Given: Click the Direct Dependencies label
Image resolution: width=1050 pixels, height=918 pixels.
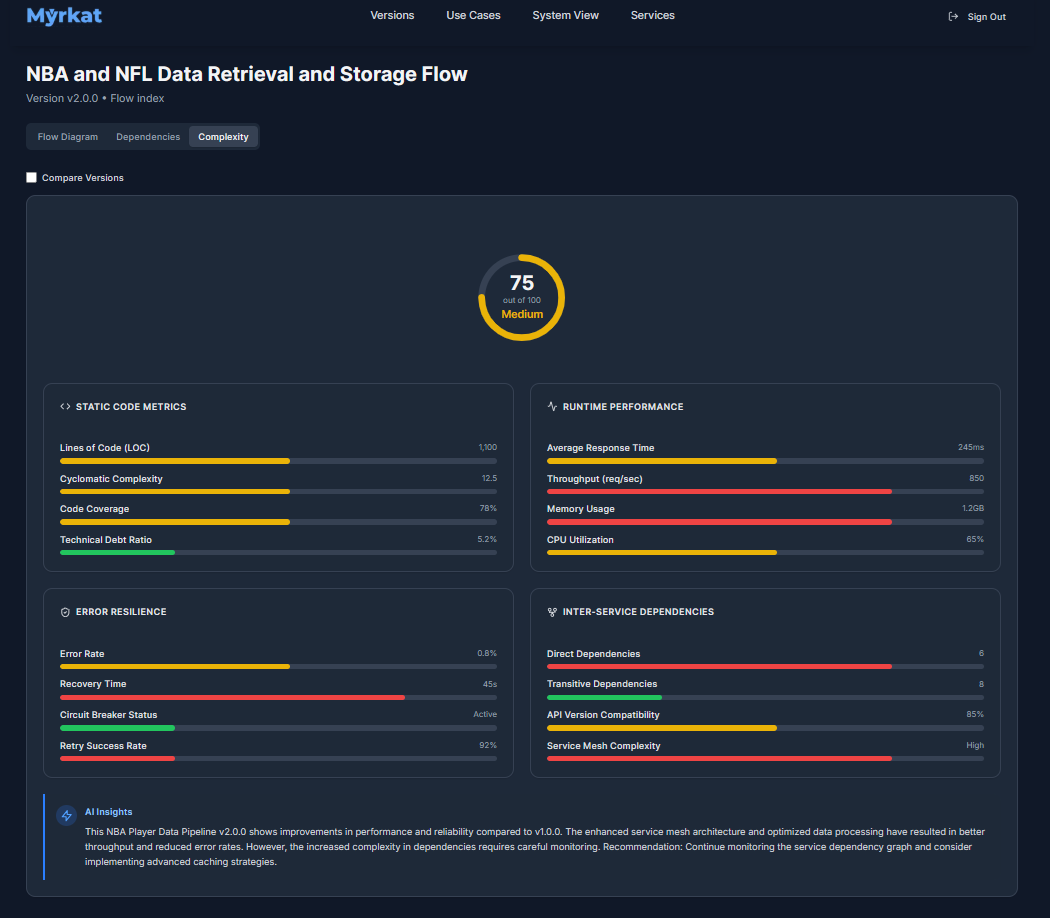Looking at the screenshot, I should coord(593,654).
